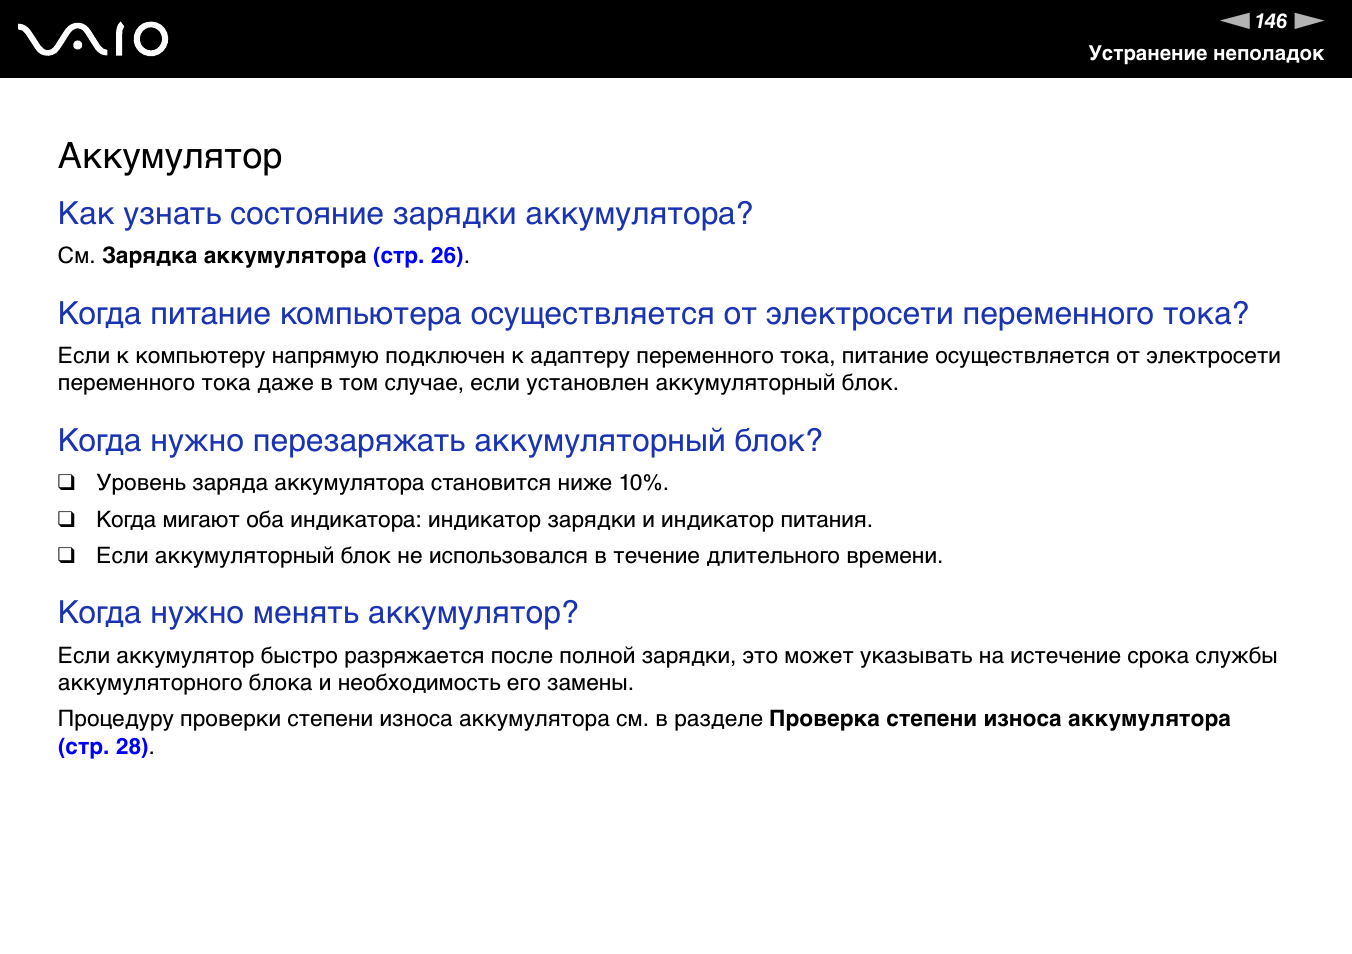Check the box beside Уровень заряда аккумулятора
Viewport: 1352px width, 954px height.
66,482
